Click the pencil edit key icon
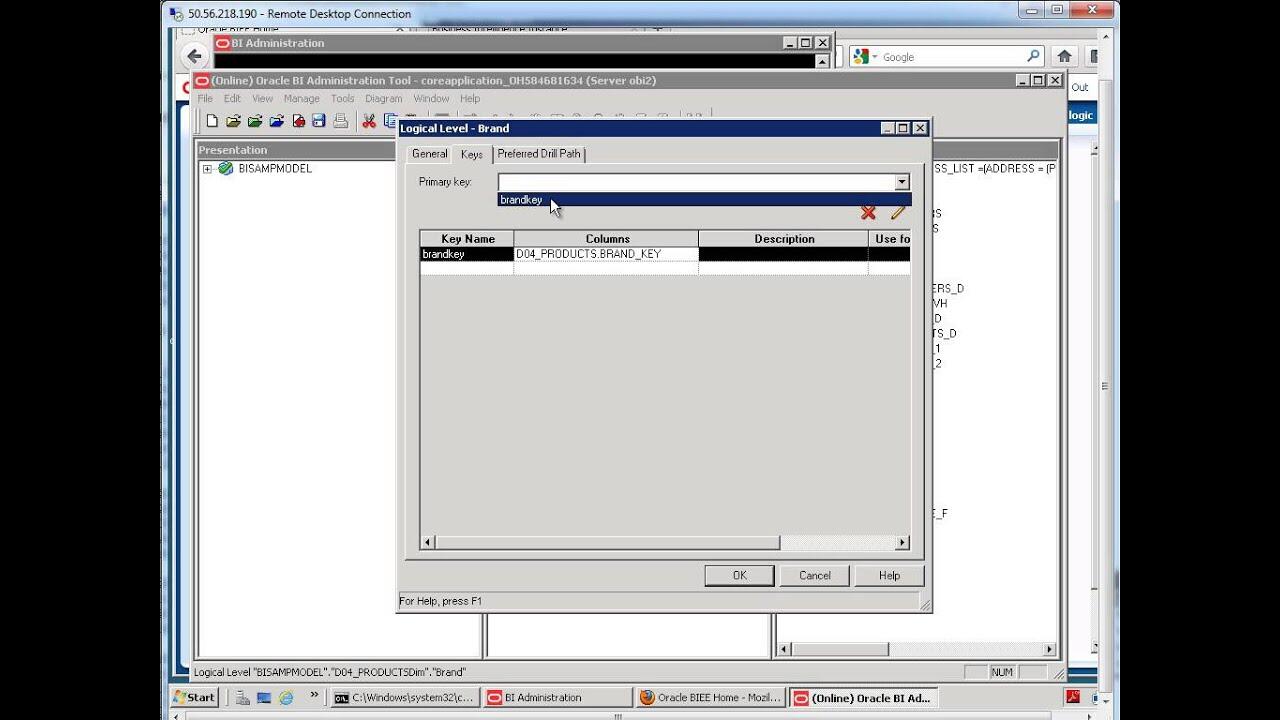The height and width of the screenshot is (720, 1280). pos(898,212)
